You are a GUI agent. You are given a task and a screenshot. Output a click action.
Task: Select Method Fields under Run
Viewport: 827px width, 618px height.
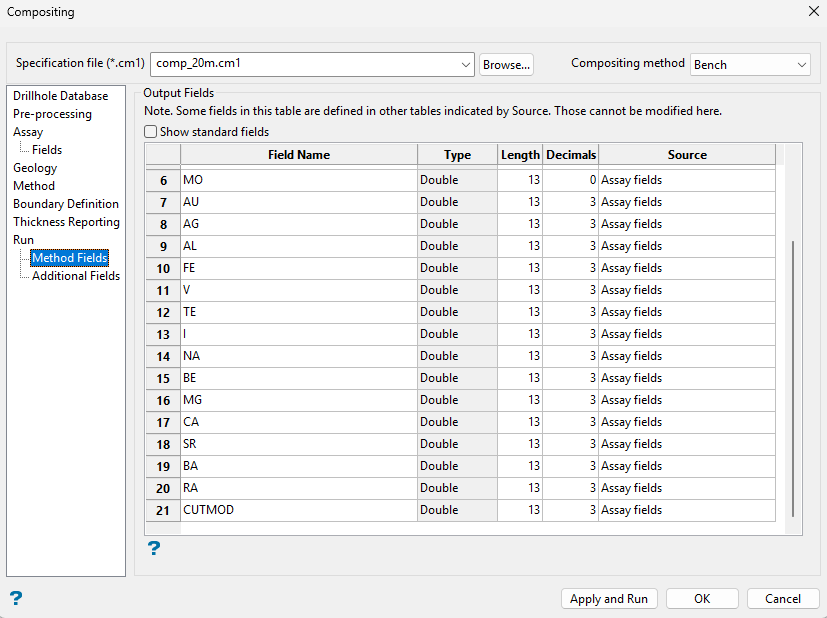point(70,257)
